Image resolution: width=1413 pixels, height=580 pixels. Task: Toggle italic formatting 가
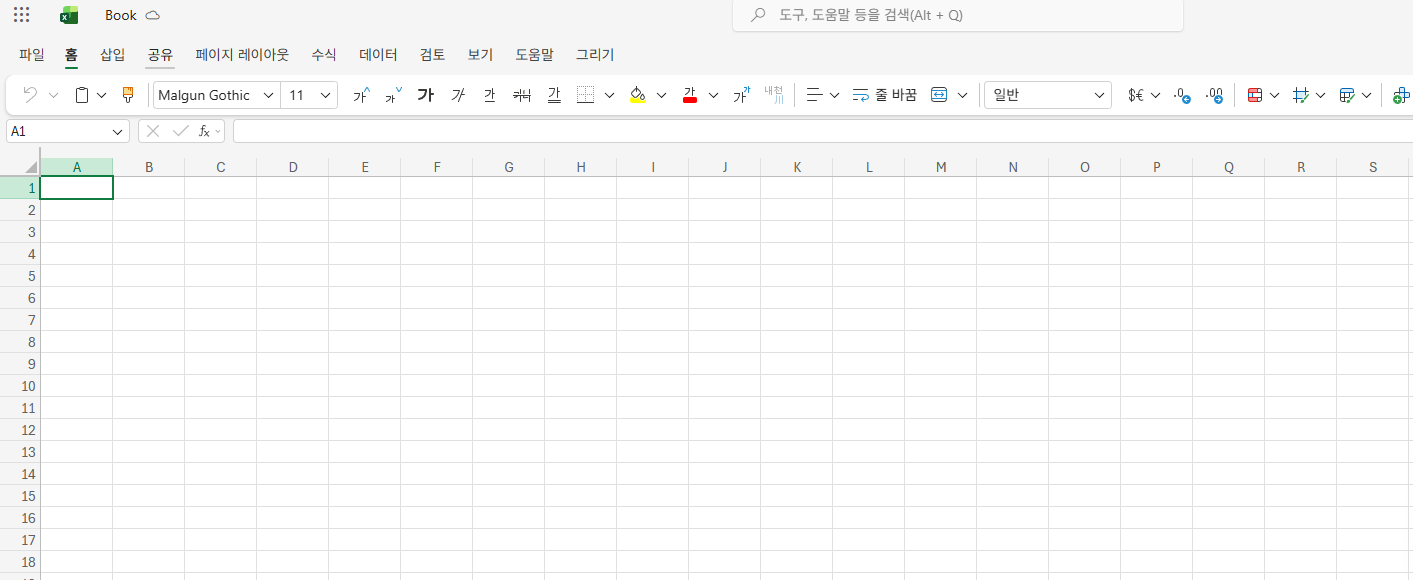(458, 95)
